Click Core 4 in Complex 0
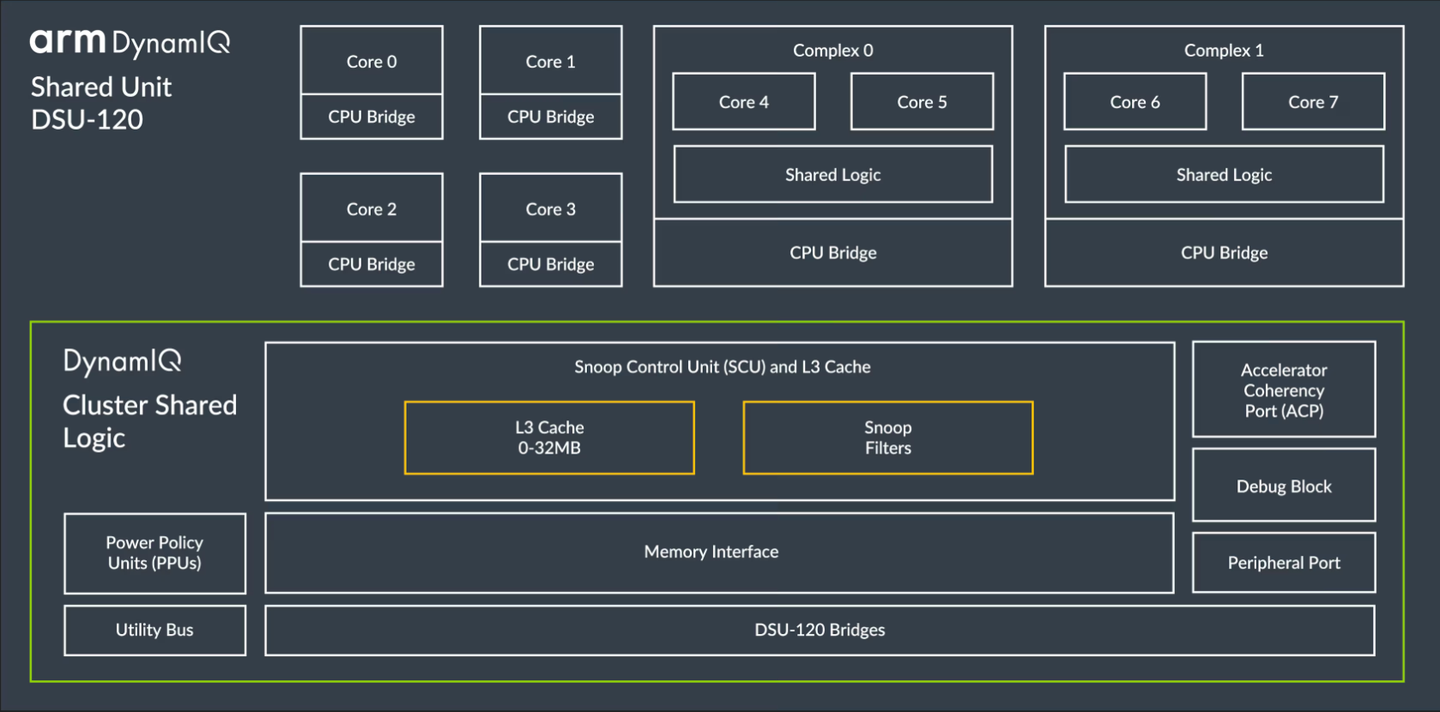The height and width of the screenshot is (712, 1440). (x=743, y=102)
